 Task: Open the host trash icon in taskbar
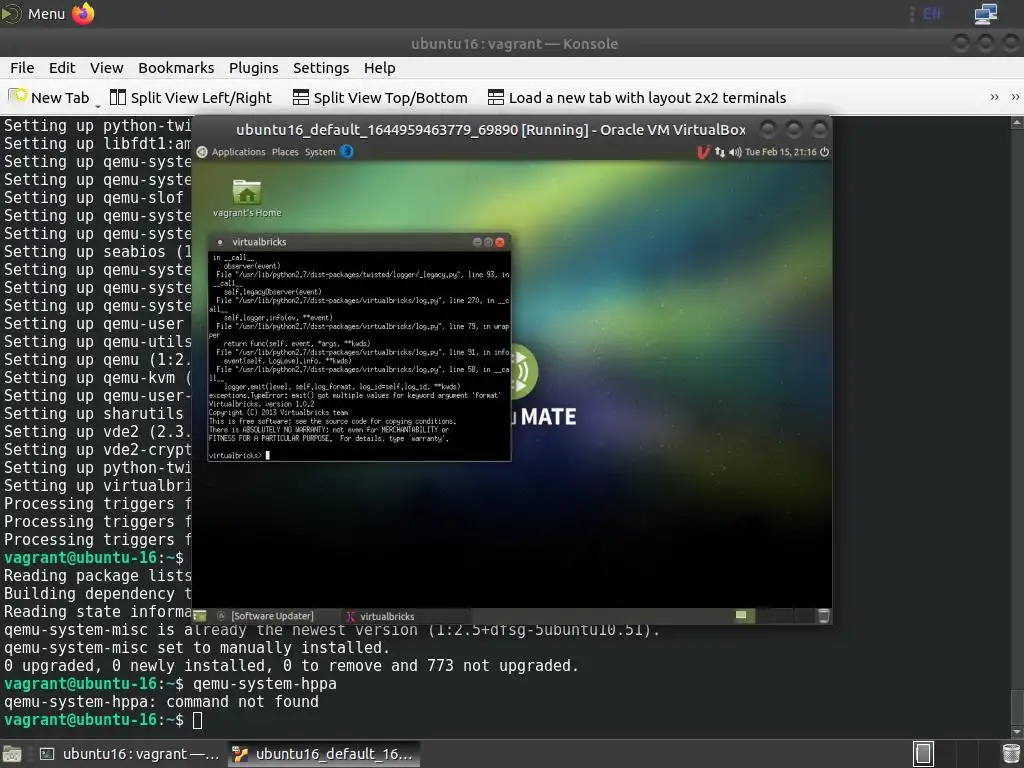(x=1011, y=754)
